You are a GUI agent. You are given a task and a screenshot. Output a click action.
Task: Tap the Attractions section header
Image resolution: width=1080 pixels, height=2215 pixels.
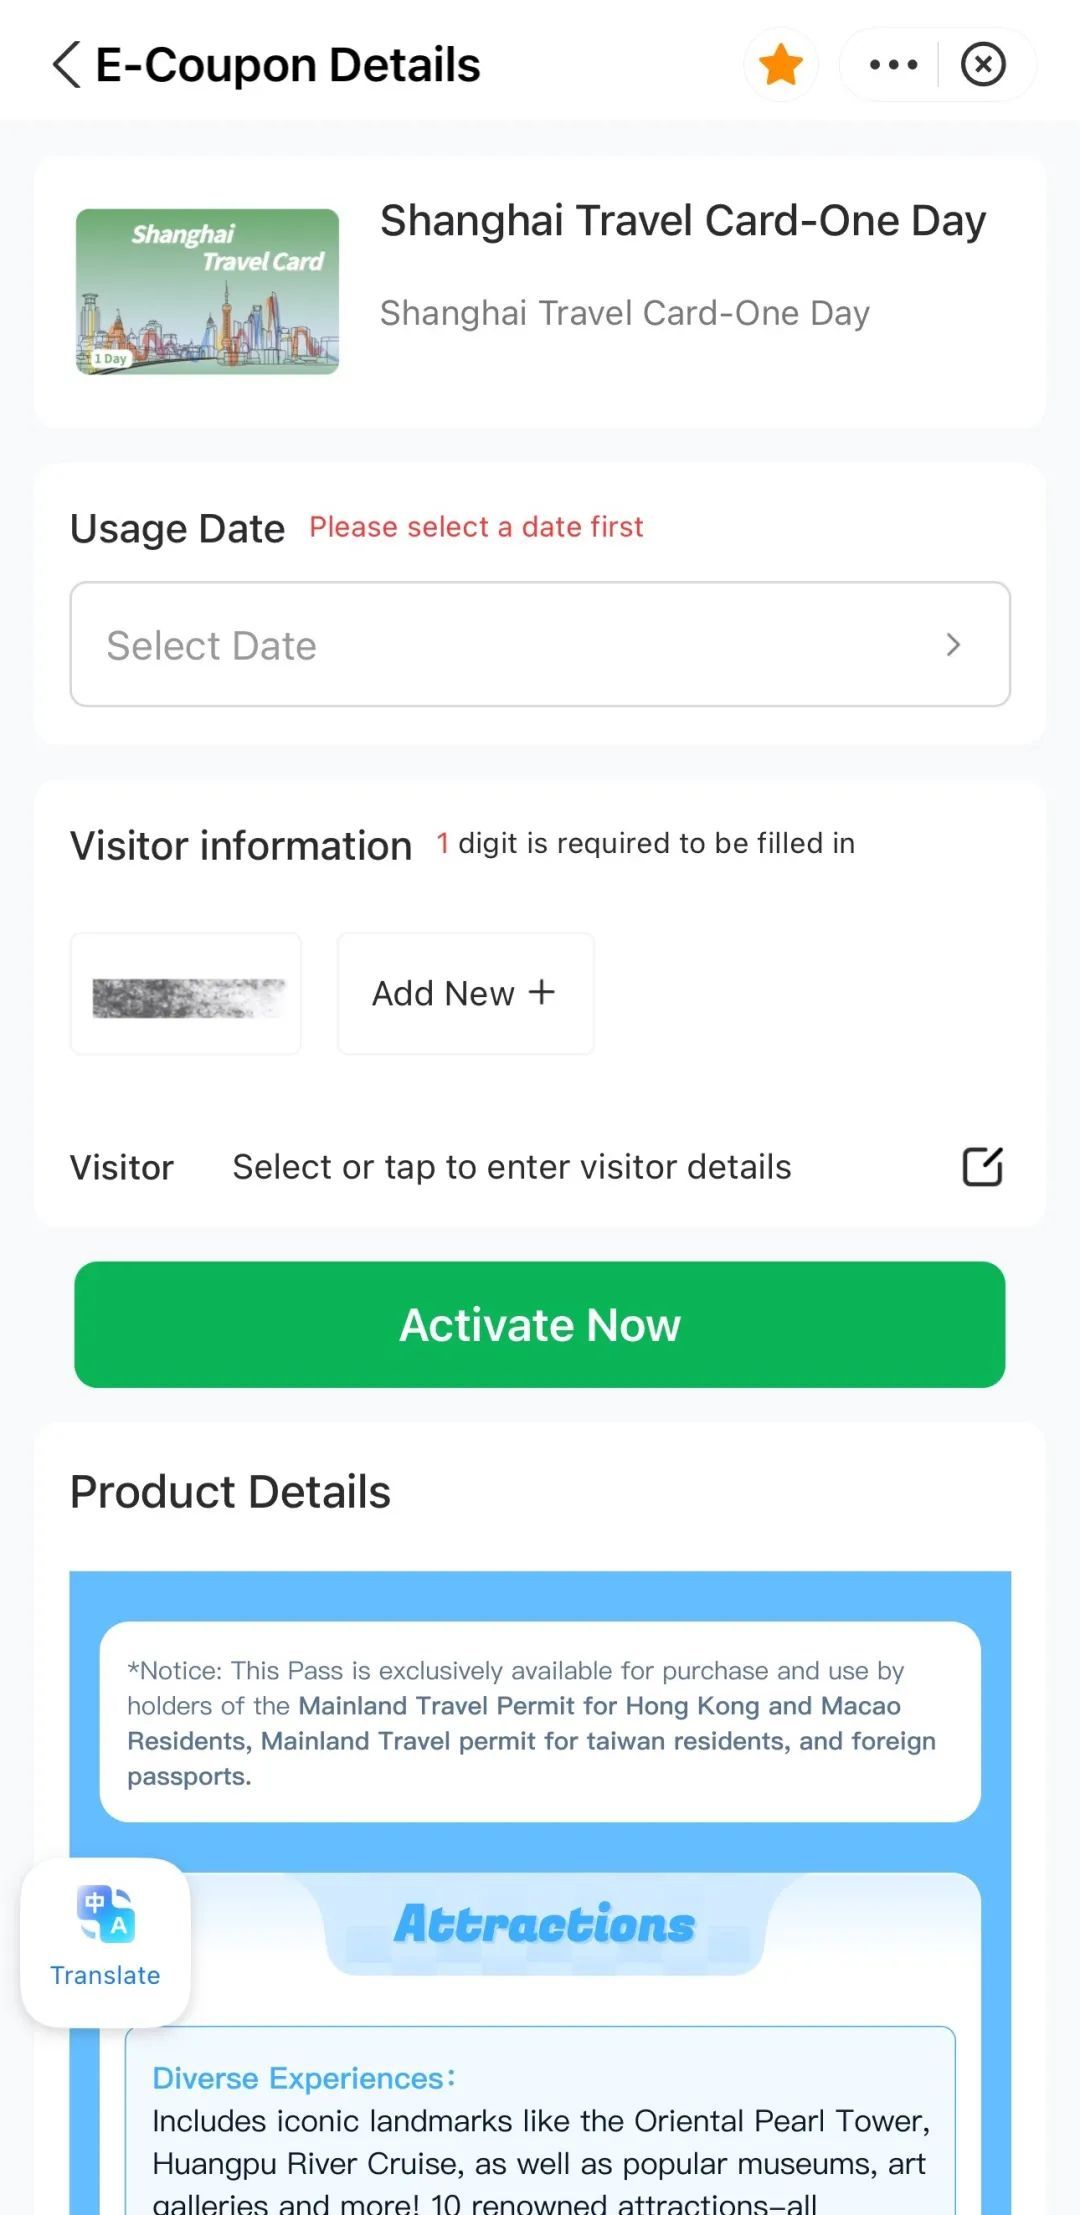545,1923
